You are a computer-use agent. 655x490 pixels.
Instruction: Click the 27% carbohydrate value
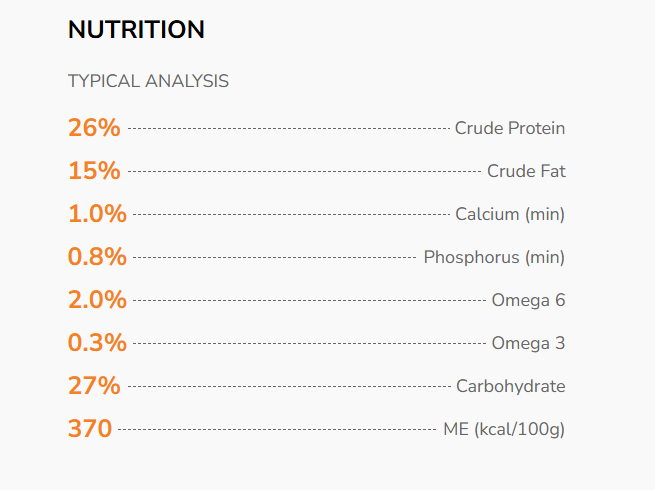click(x=94, y=386)
